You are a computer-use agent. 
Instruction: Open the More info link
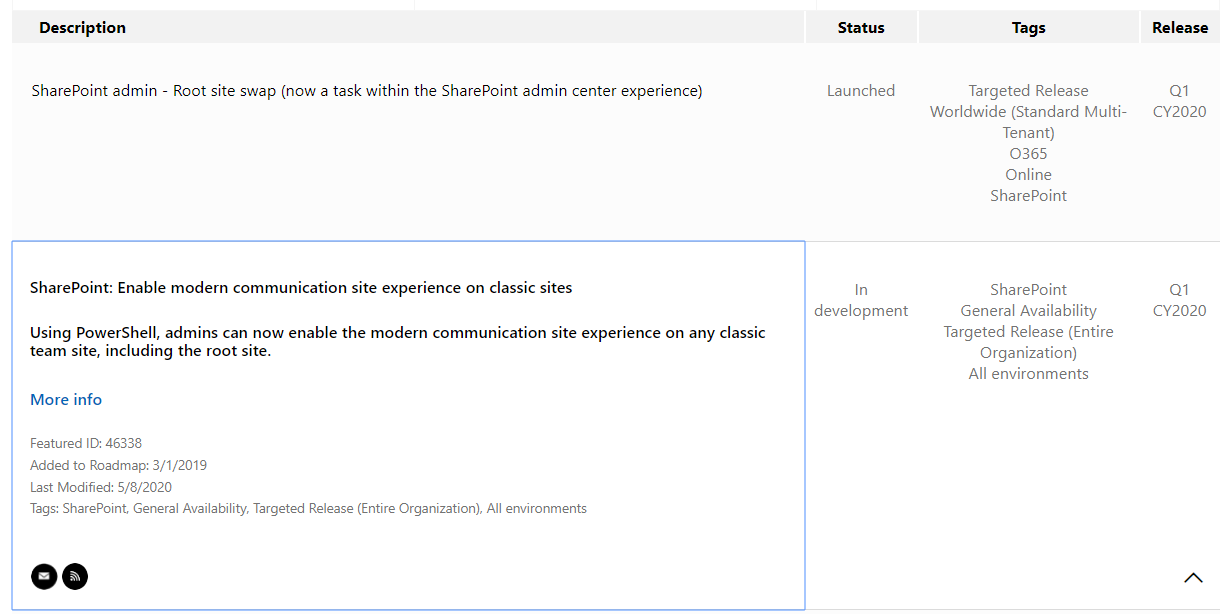[66, 400]
